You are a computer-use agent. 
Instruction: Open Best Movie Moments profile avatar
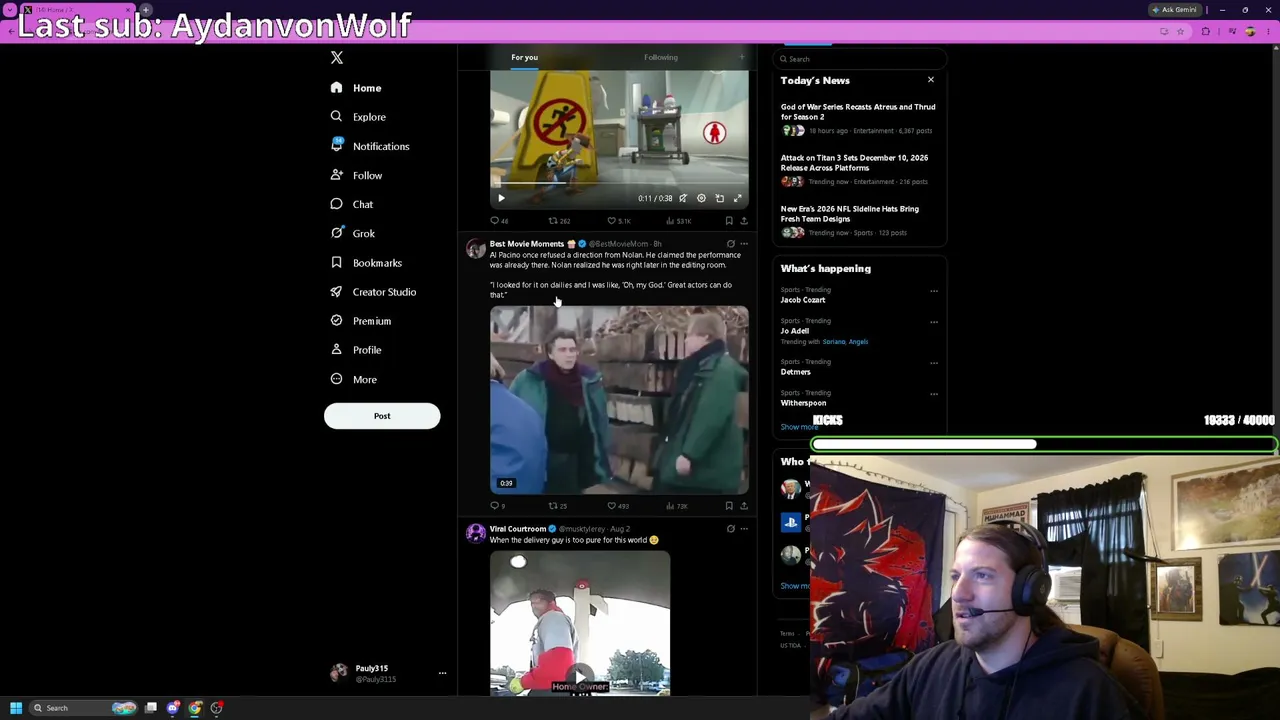pyautogui.click(x=476, y=249)
